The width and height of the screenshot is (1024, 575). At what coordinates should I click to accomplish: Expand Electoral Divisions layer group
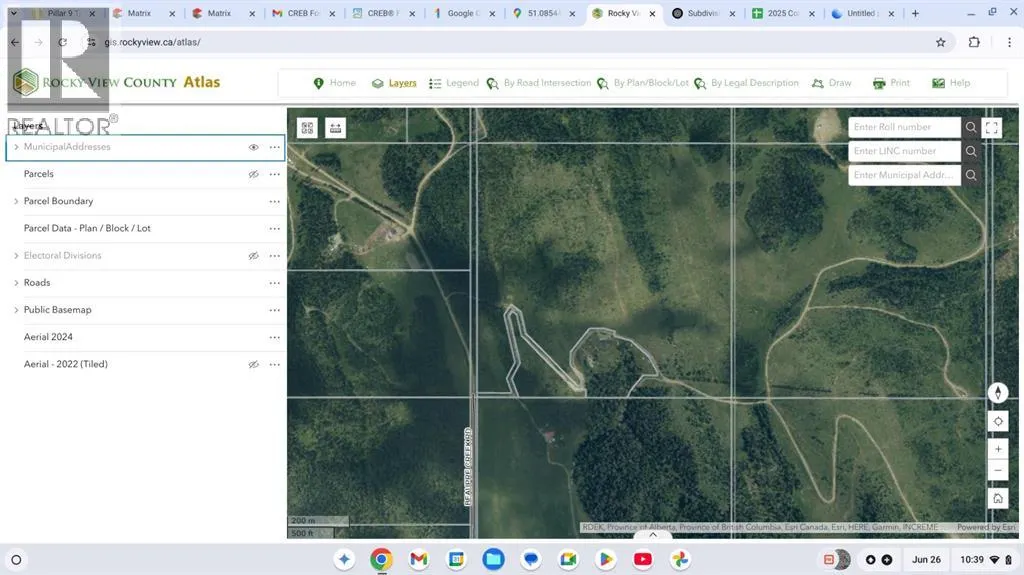pos(16,255)
